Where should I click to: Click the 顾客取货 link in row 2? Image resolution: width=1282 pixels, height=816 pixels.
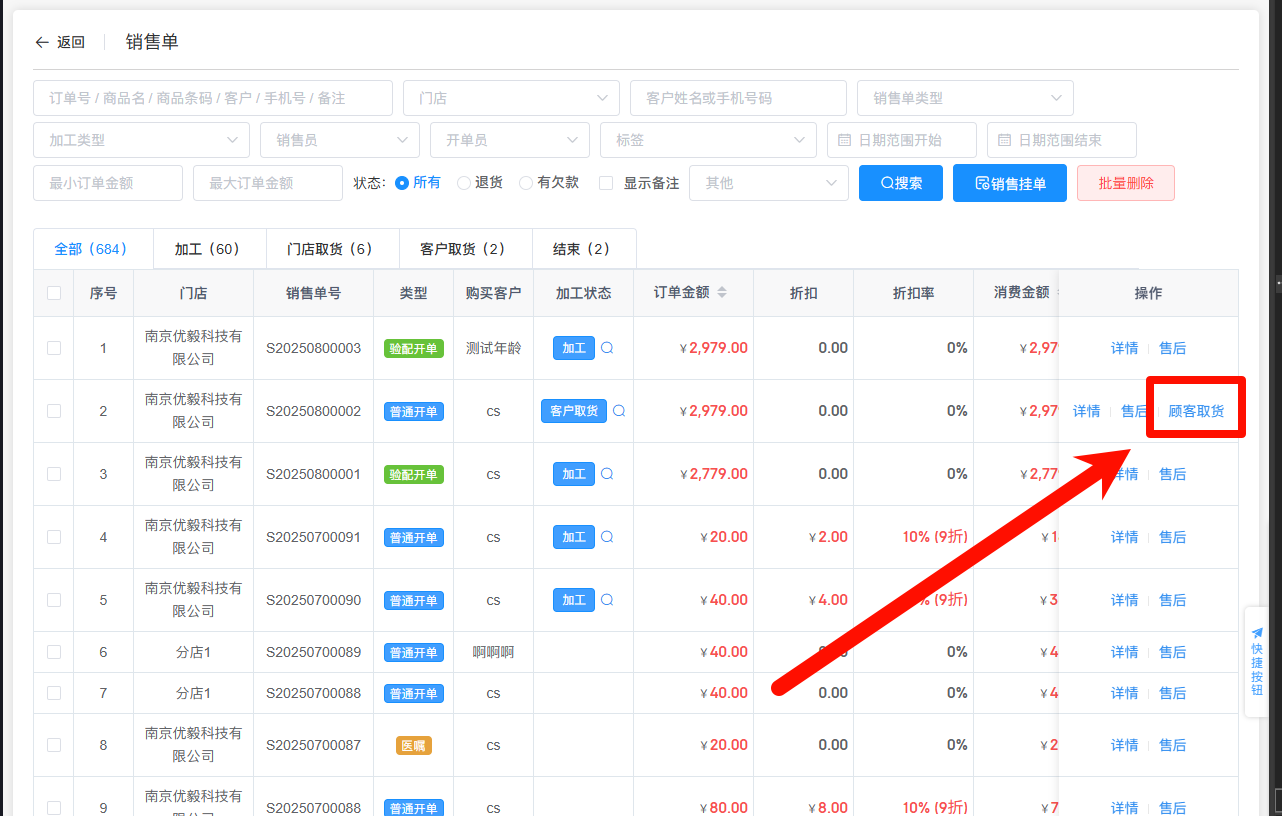click(1196, 411)
